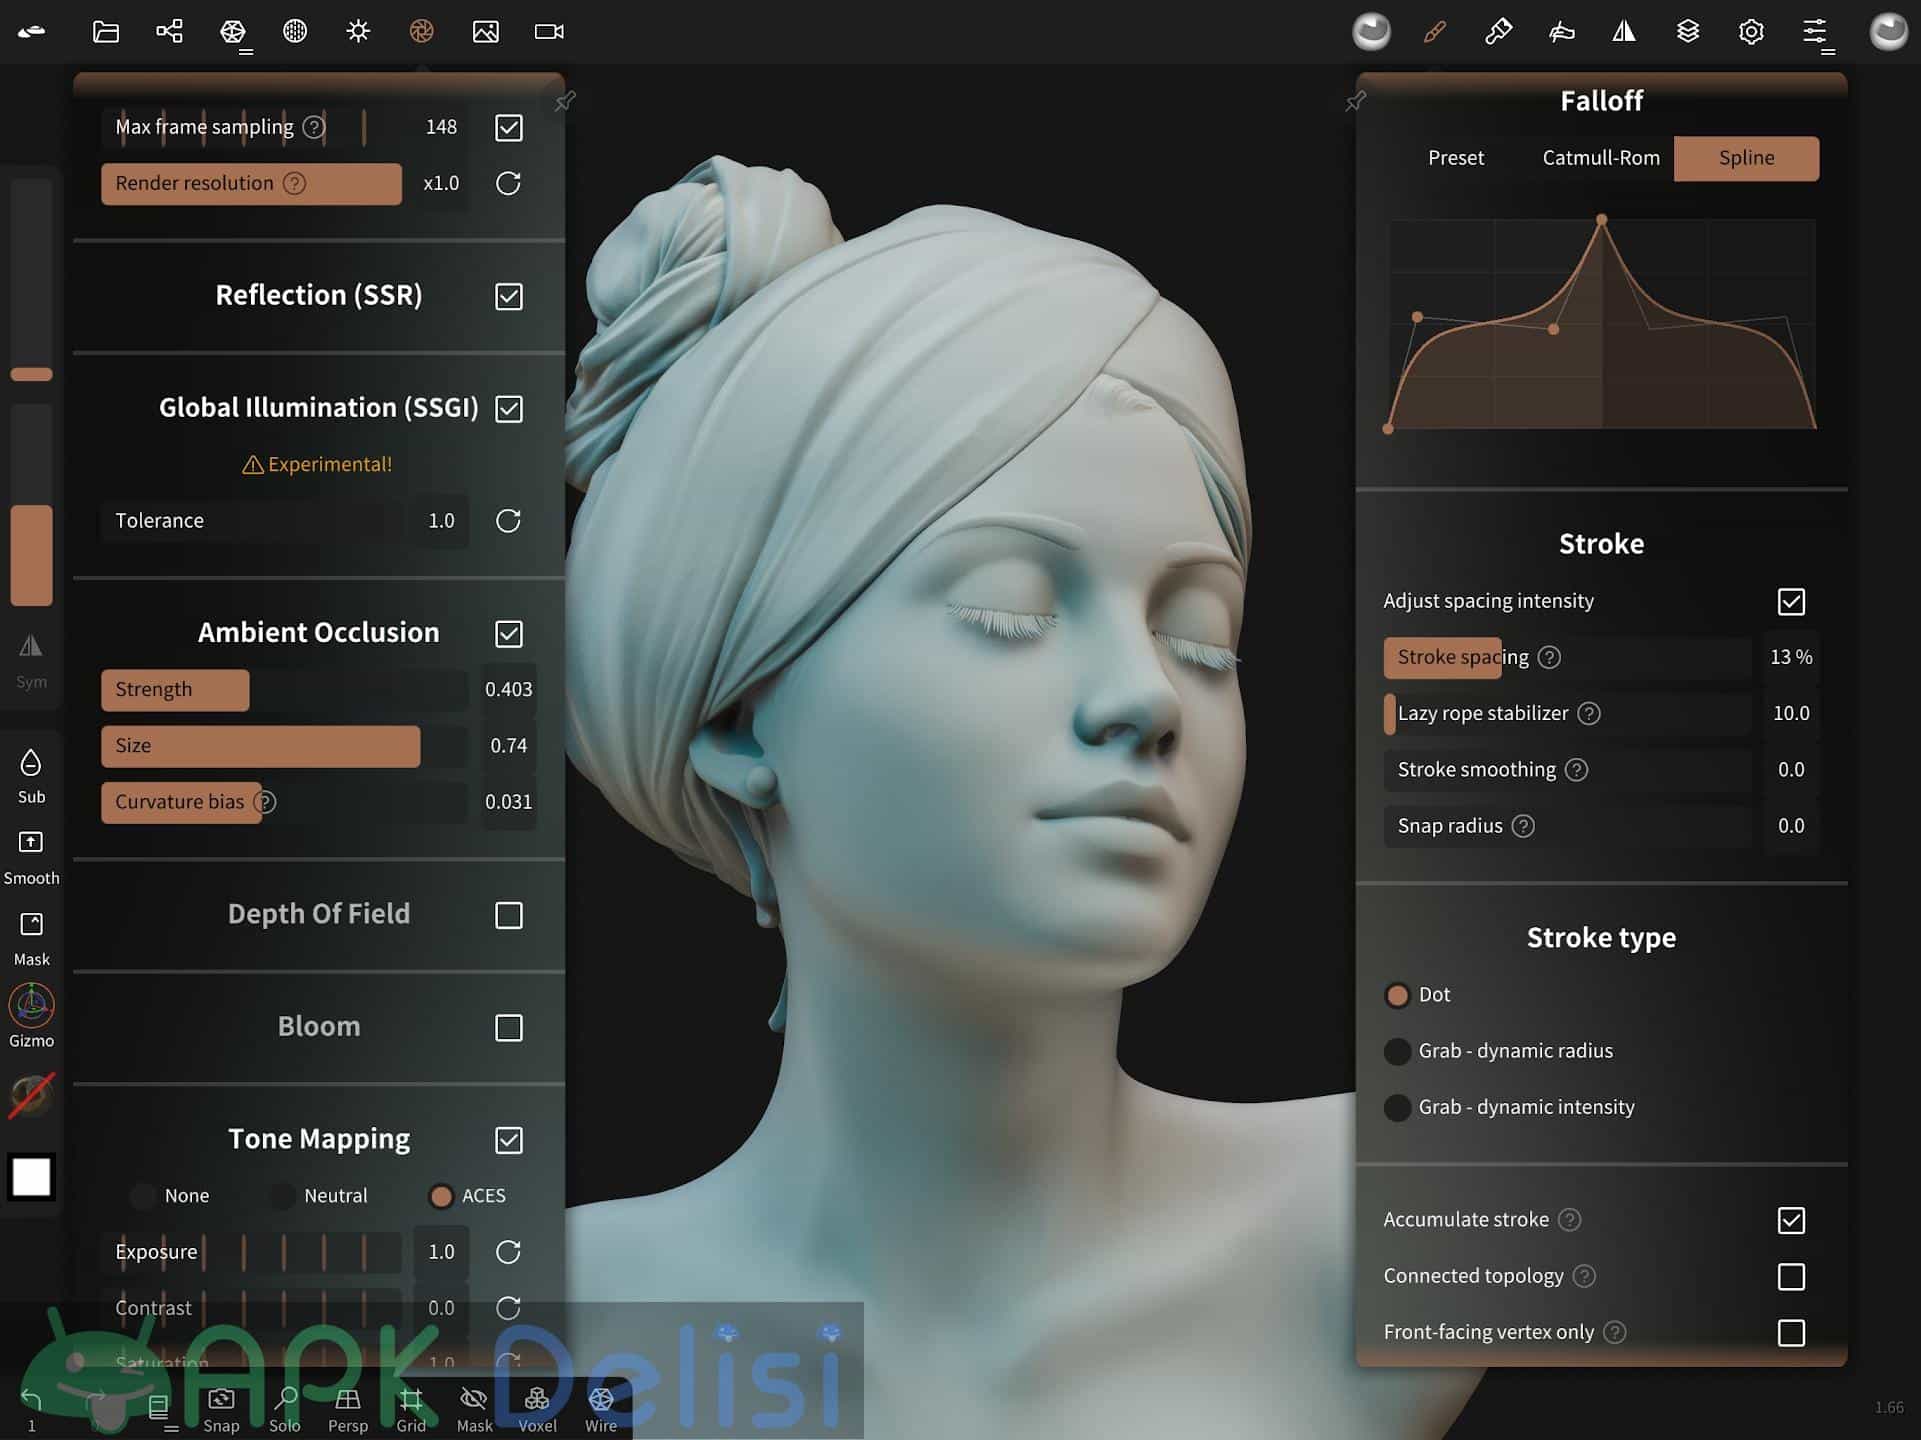Image resolution: width=1921 pixels, height=1440 pixels.
Task: Open the interface sliders icon
Action: pos(1815,32)
